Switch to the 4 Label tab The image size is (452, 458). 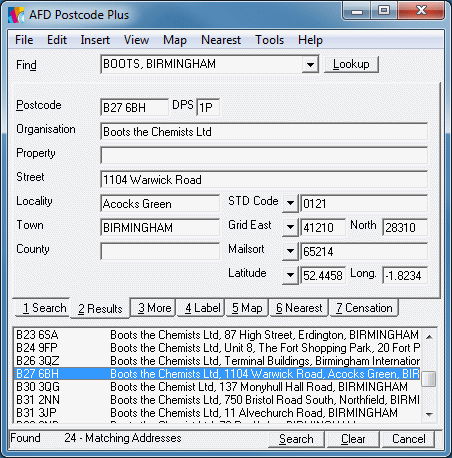point(202,308)
